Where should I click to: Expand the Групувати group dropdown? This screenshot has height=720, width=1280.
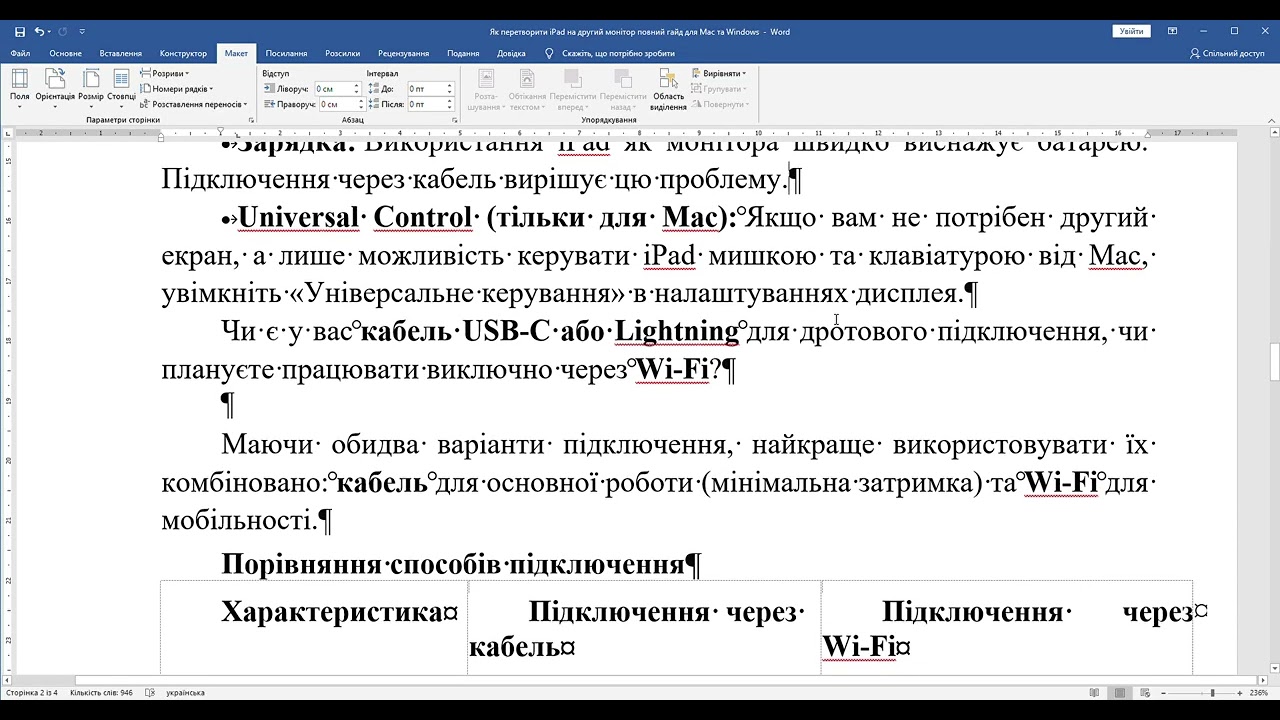[718, 88]
